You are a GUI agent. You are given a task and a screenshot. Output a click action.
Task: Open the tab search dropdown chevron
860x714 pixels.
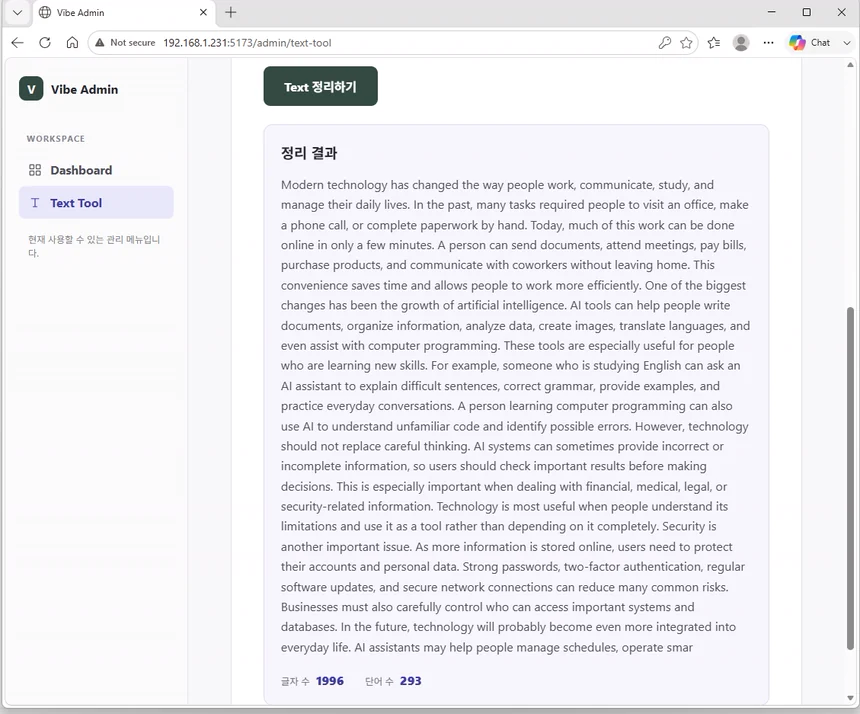pyautogui.click(x=18, y=12)
